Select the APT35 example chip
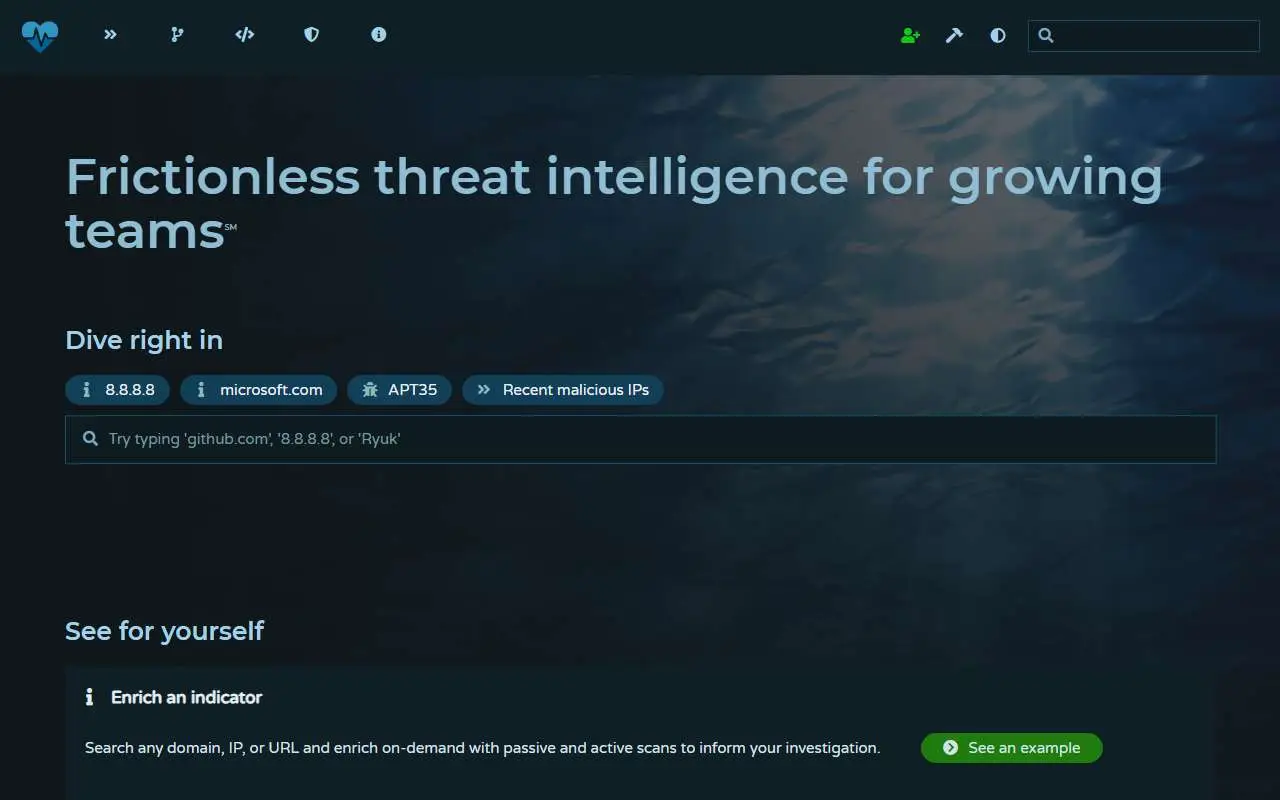The image size is (1280, 800). [x=400, y=390]
